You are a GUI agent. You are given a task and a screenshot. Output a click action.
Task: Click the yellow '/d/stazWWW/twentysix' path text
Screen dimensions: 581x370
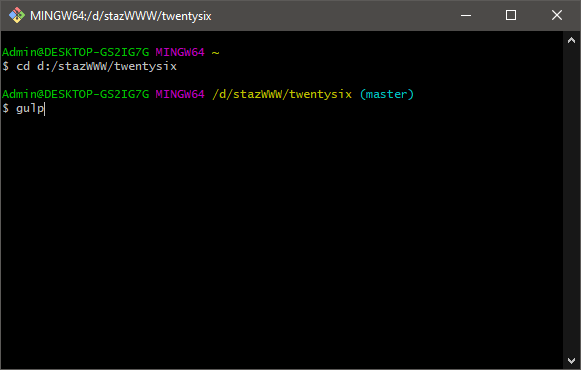point(282,94)
